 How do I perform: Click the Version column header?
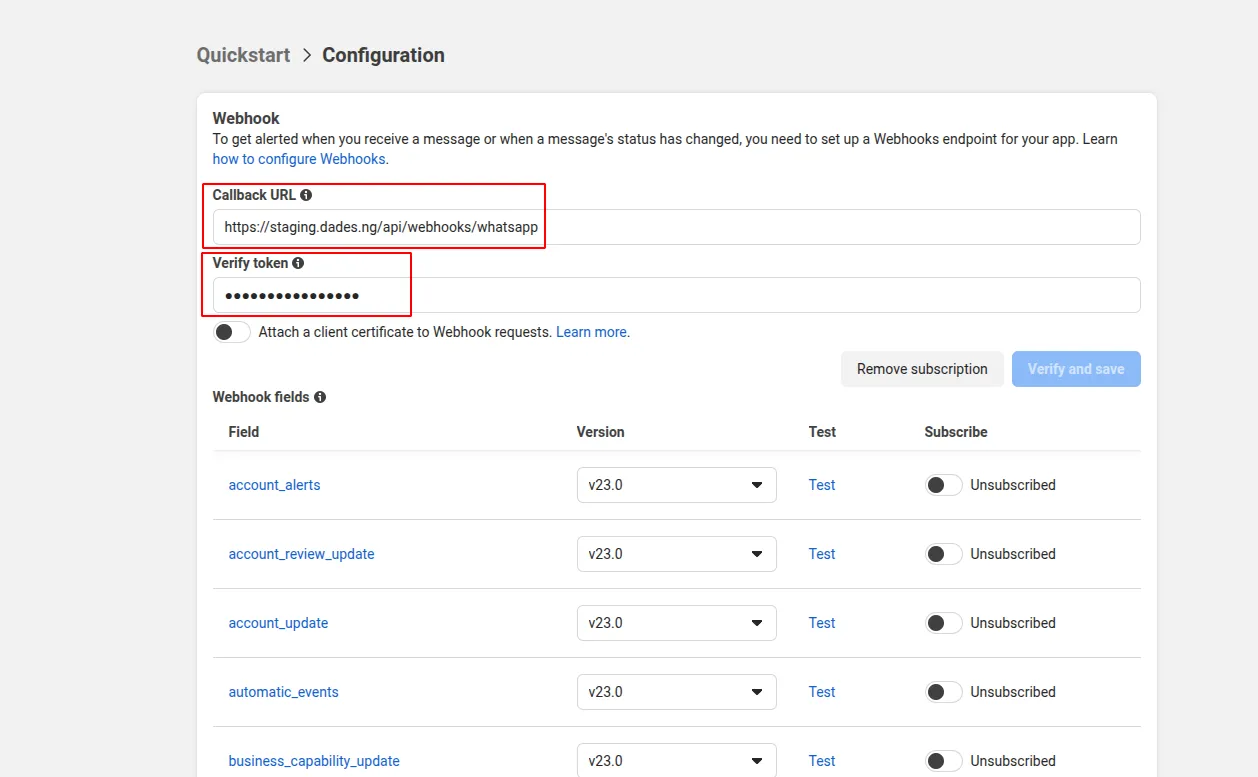(601, 432)
